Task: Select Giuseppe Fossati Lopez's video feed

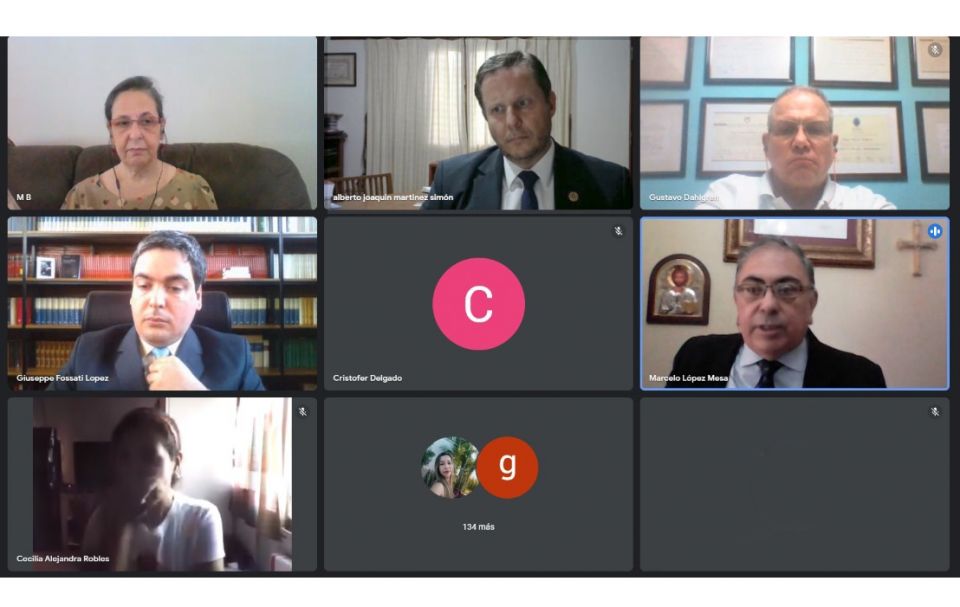Action: coord(162,303)
